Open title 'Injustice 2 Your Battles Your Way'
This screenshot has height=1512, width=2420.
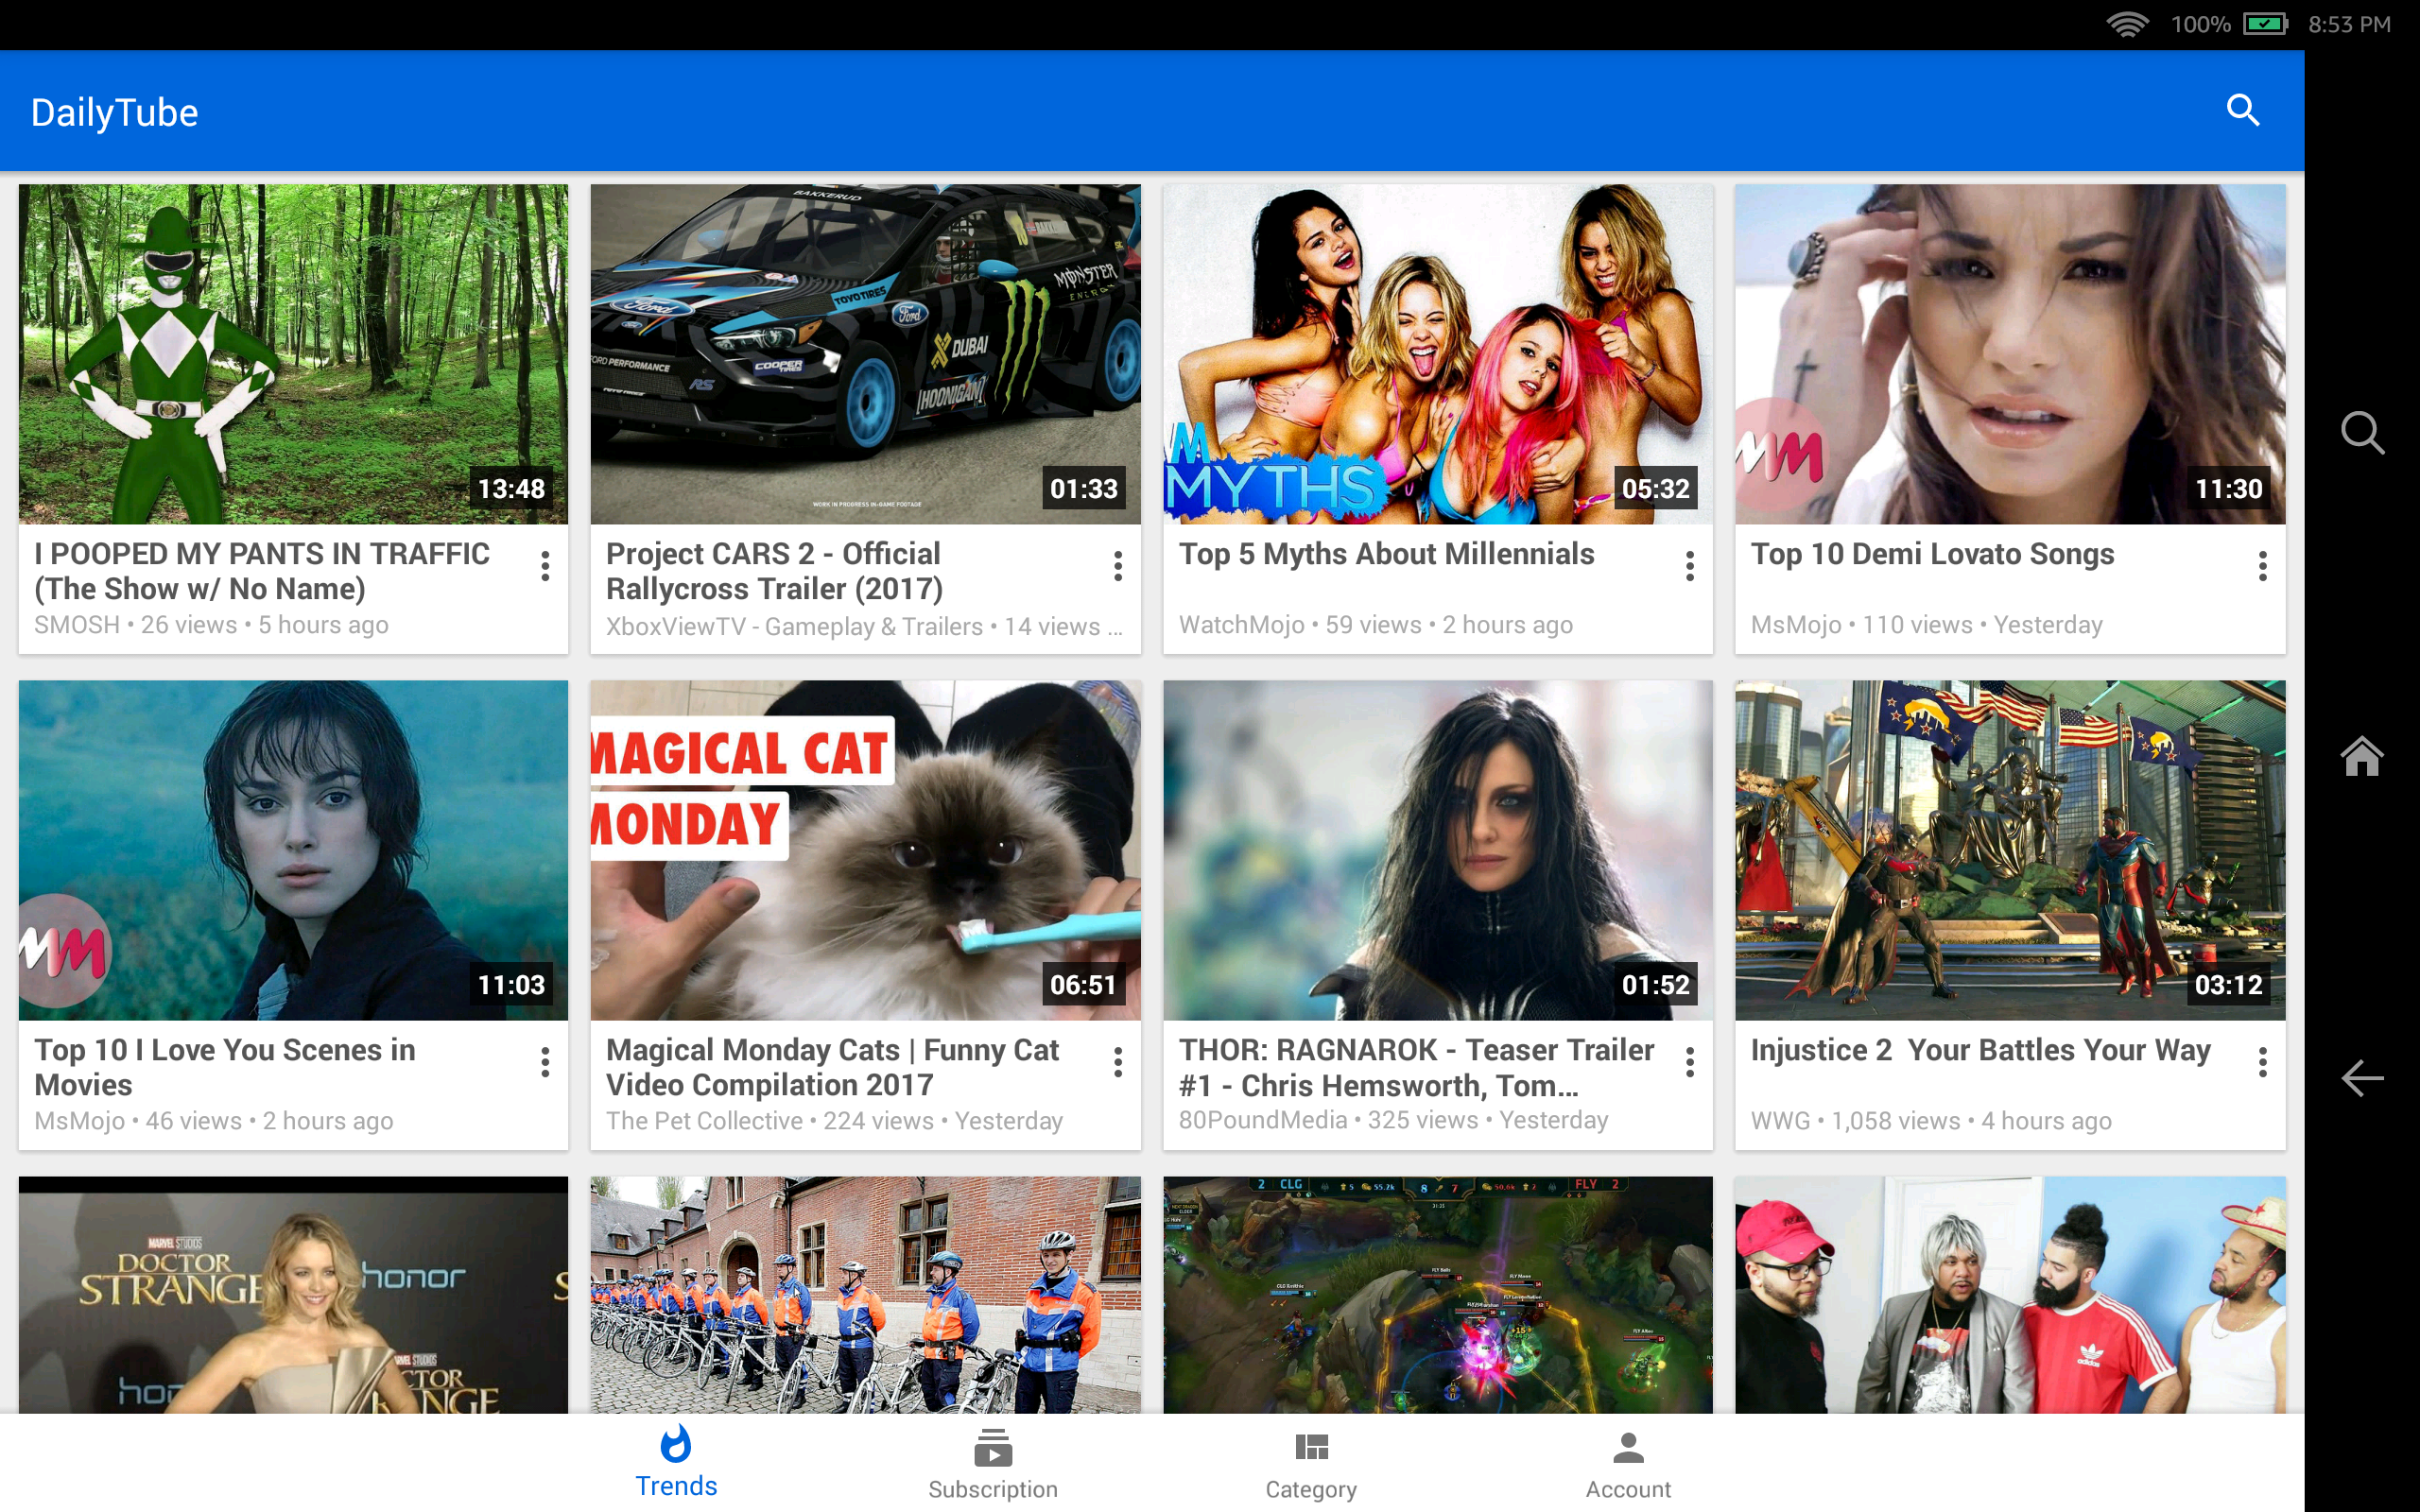(1981, 1050)
